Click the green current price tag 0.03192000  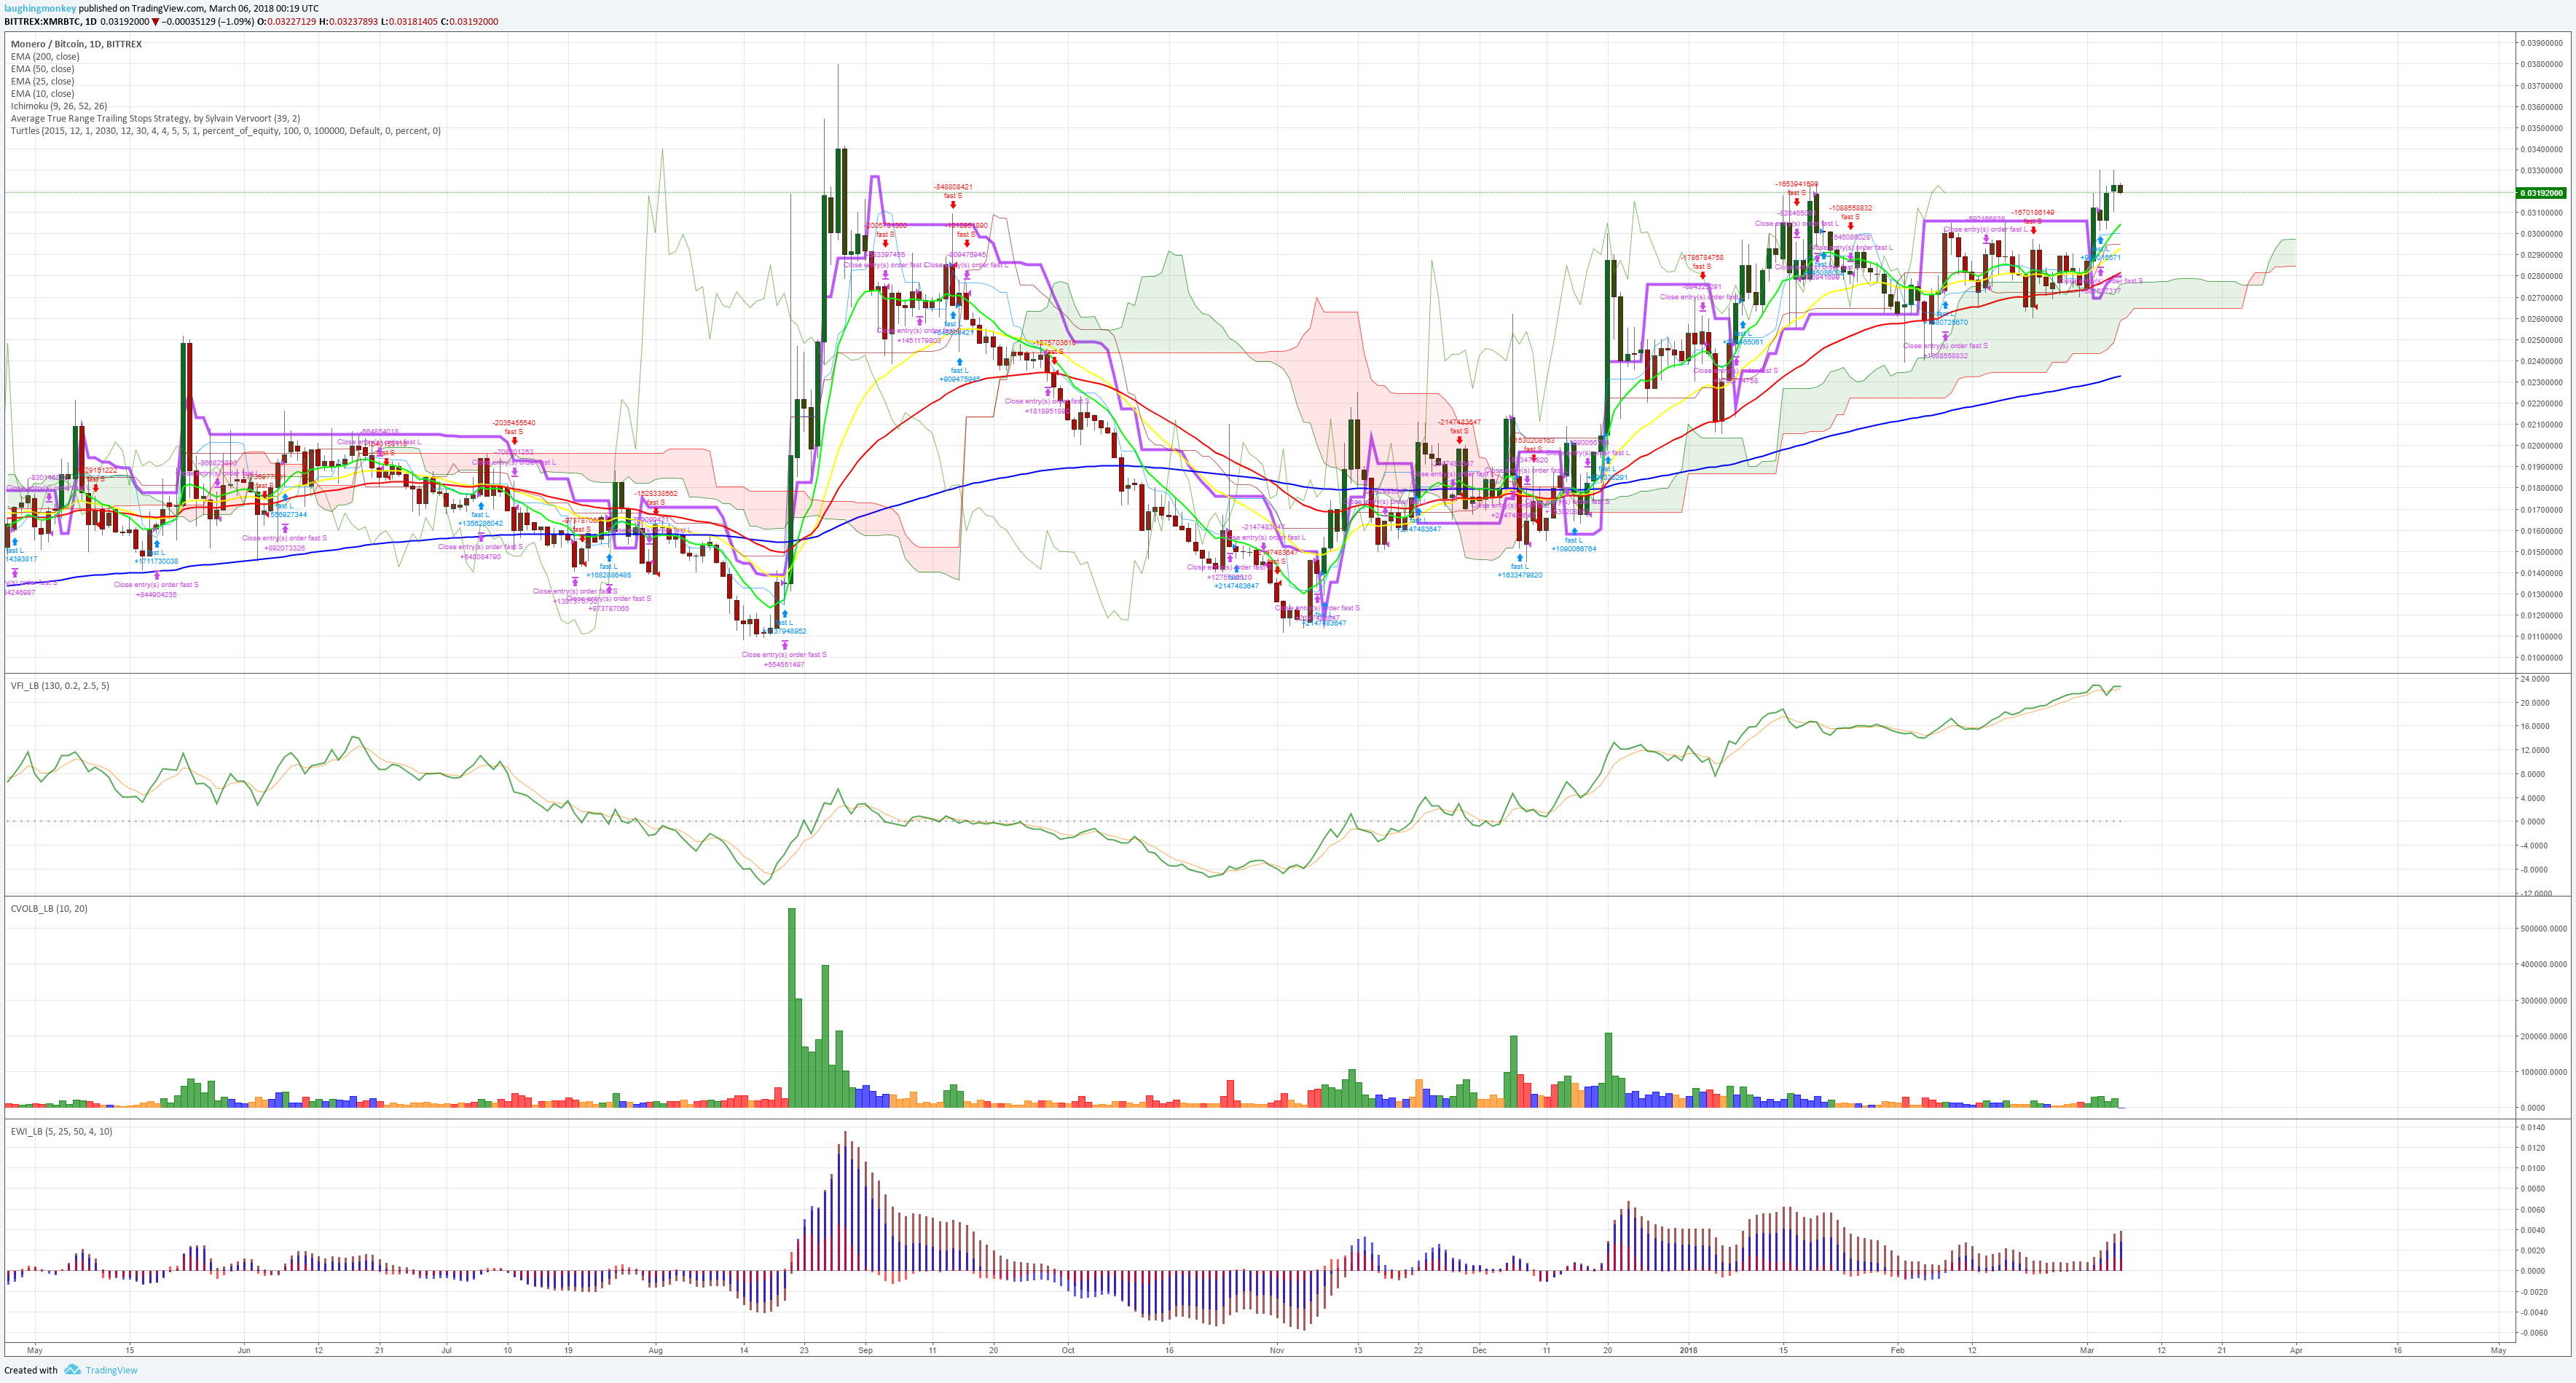point(2540,193)
